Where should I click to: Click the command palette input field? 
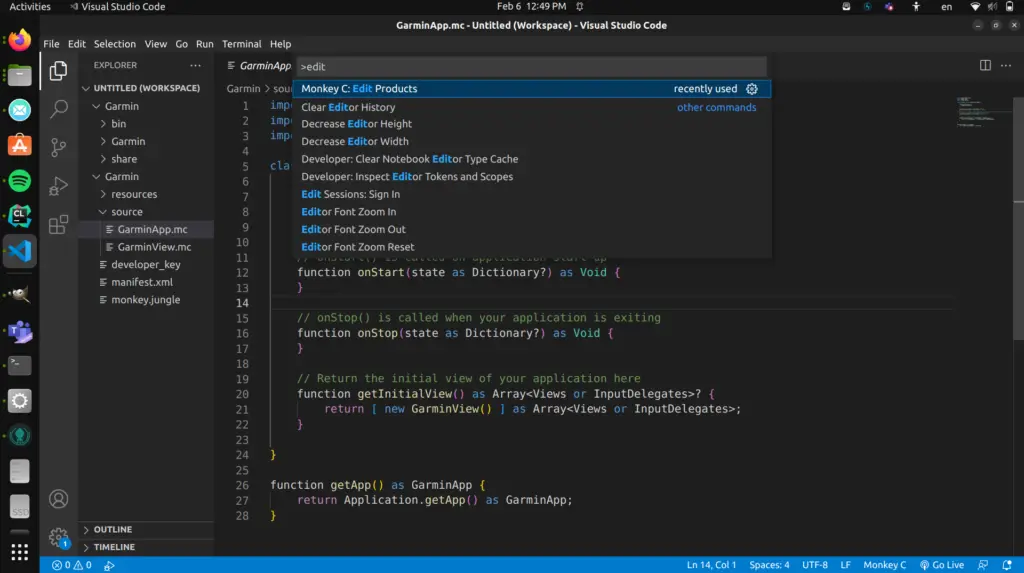[532, 67]
